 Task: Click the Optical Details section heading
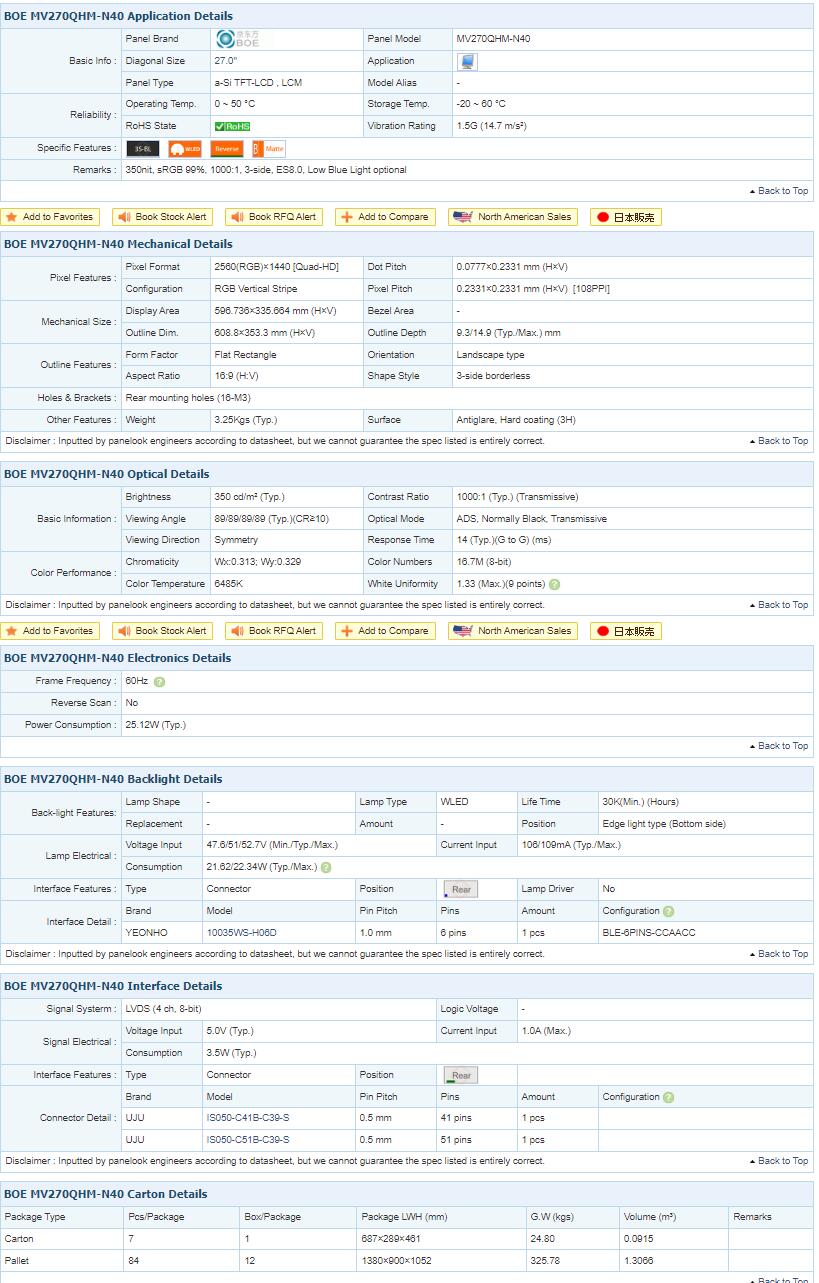107,474
